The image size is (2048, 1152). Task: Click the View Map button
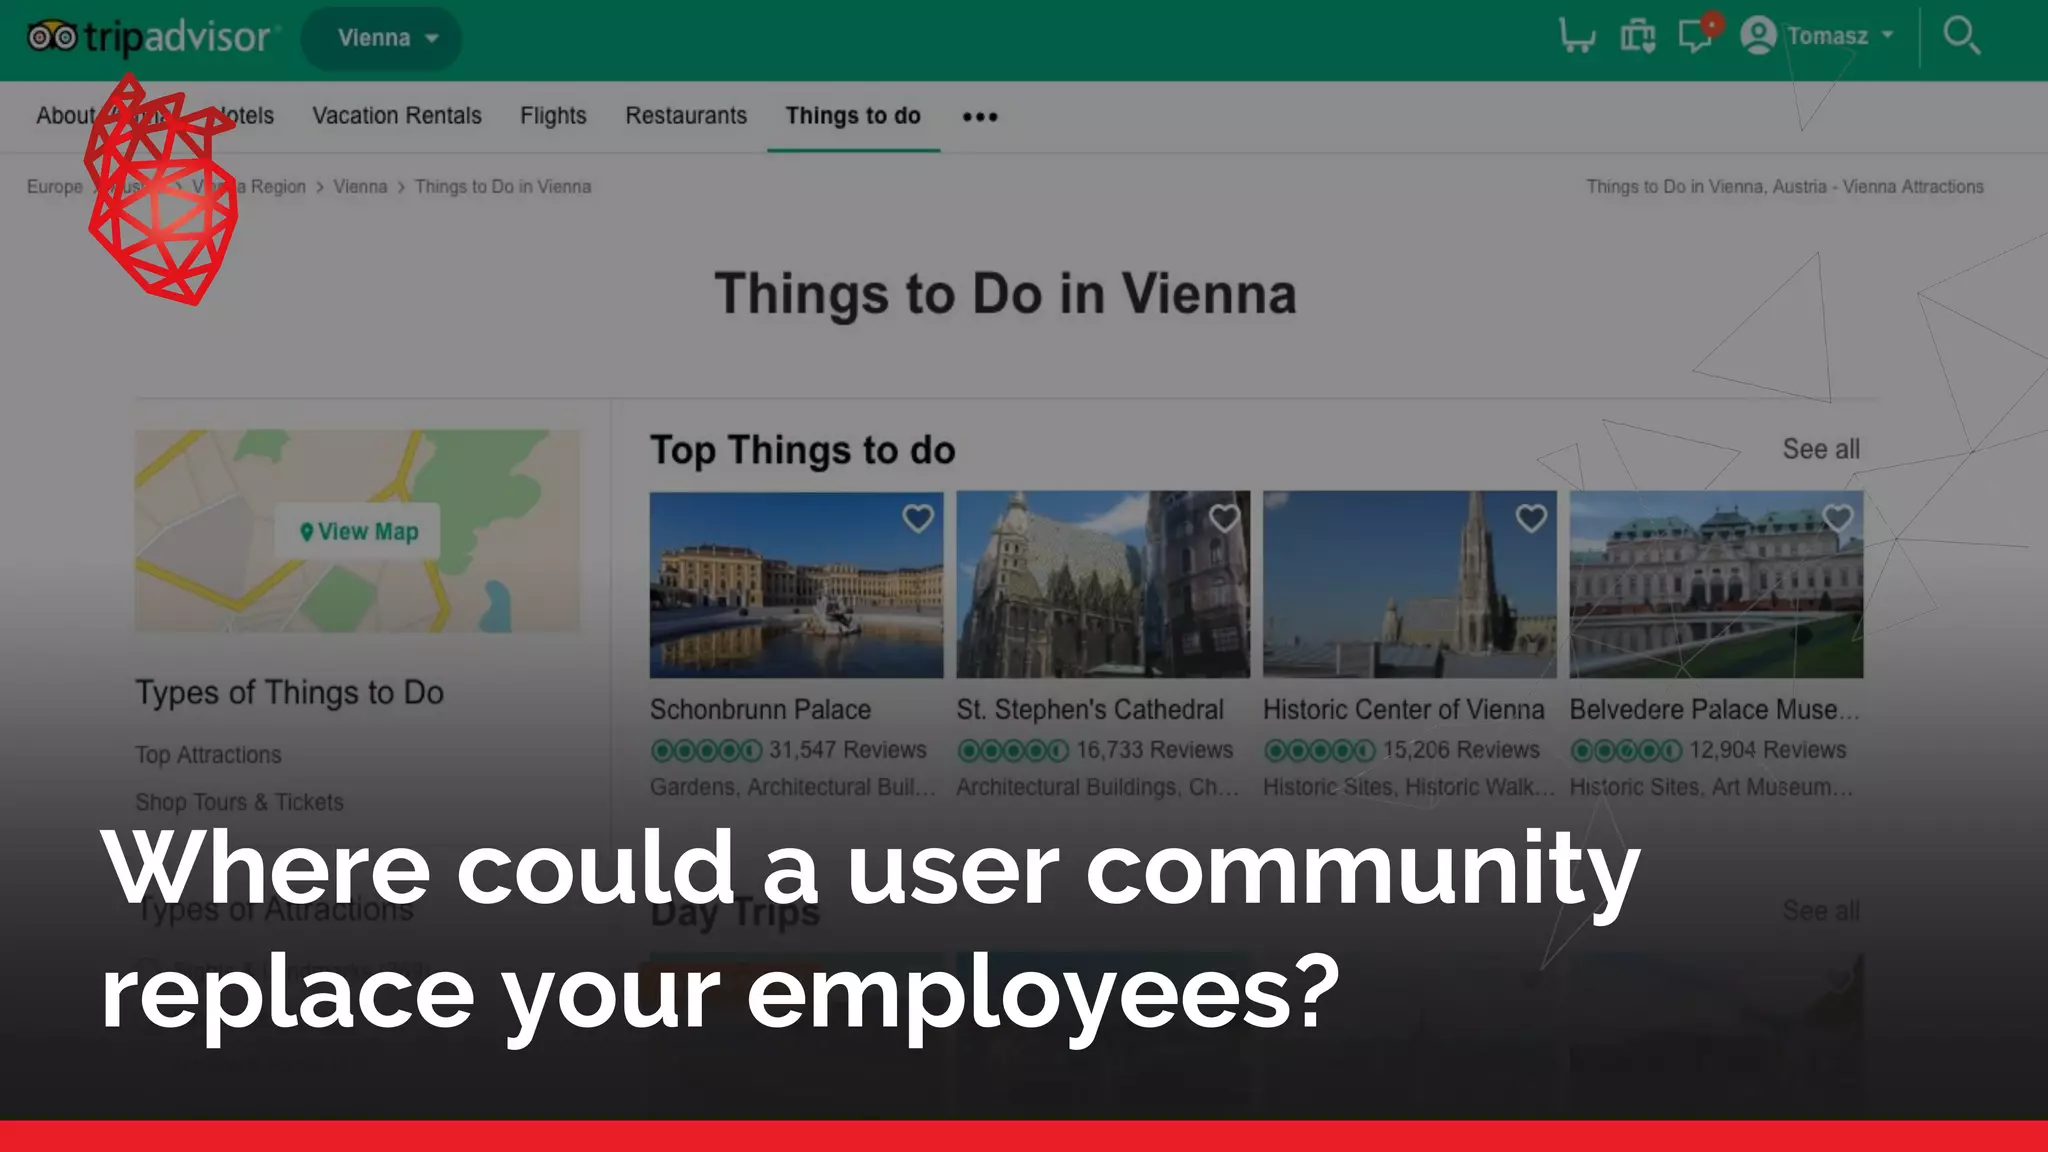tap(358, 532)
